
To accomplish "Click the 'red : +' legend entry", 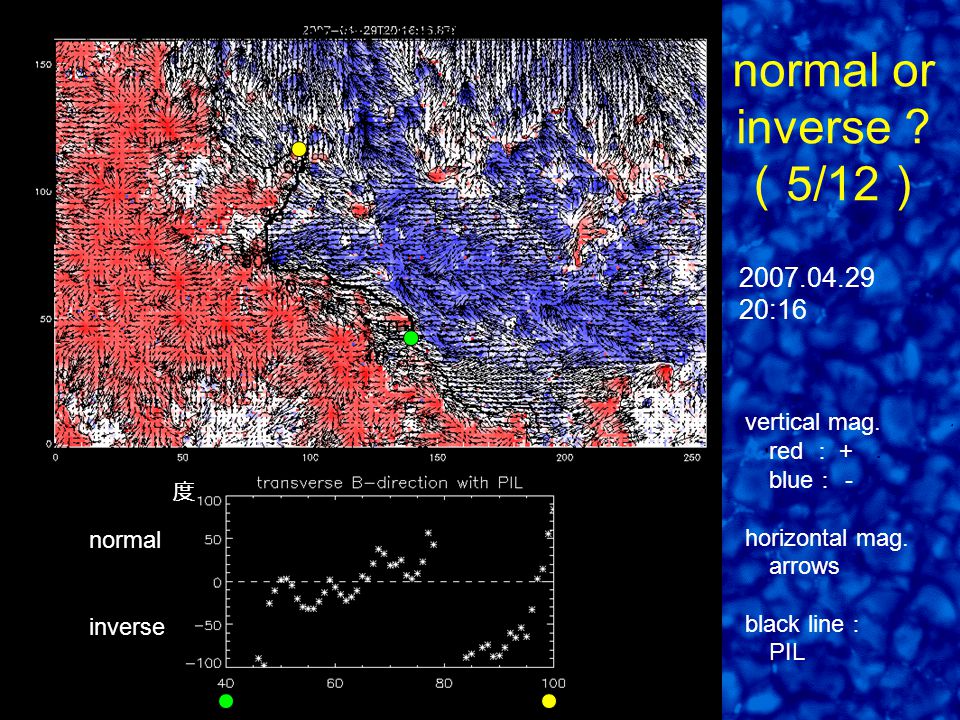I will click(x=811, y=451).
